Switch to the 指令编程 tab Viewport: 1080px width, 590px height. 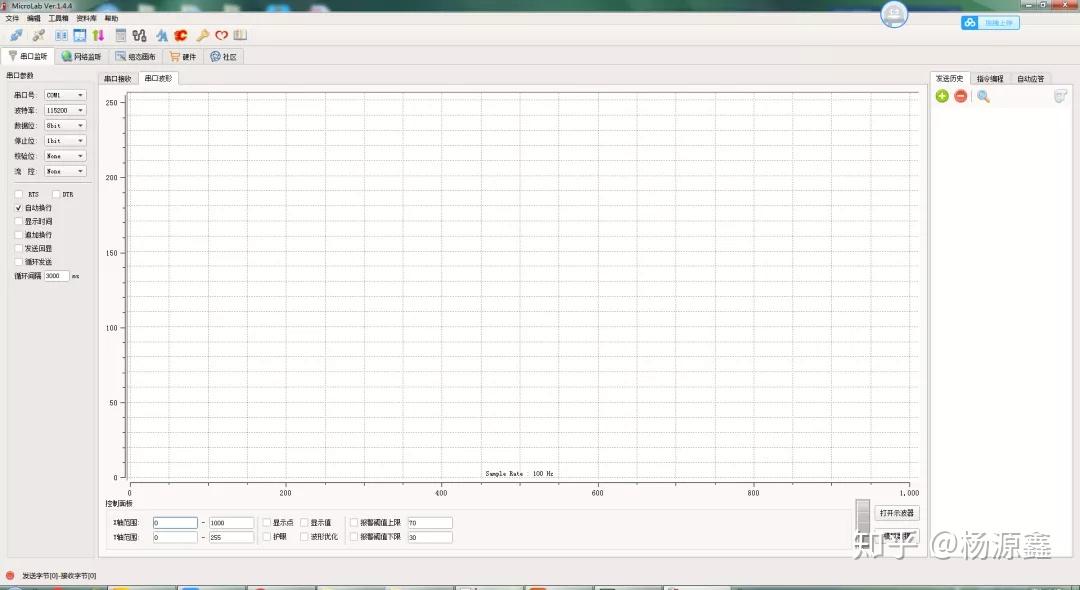(990, 78)
